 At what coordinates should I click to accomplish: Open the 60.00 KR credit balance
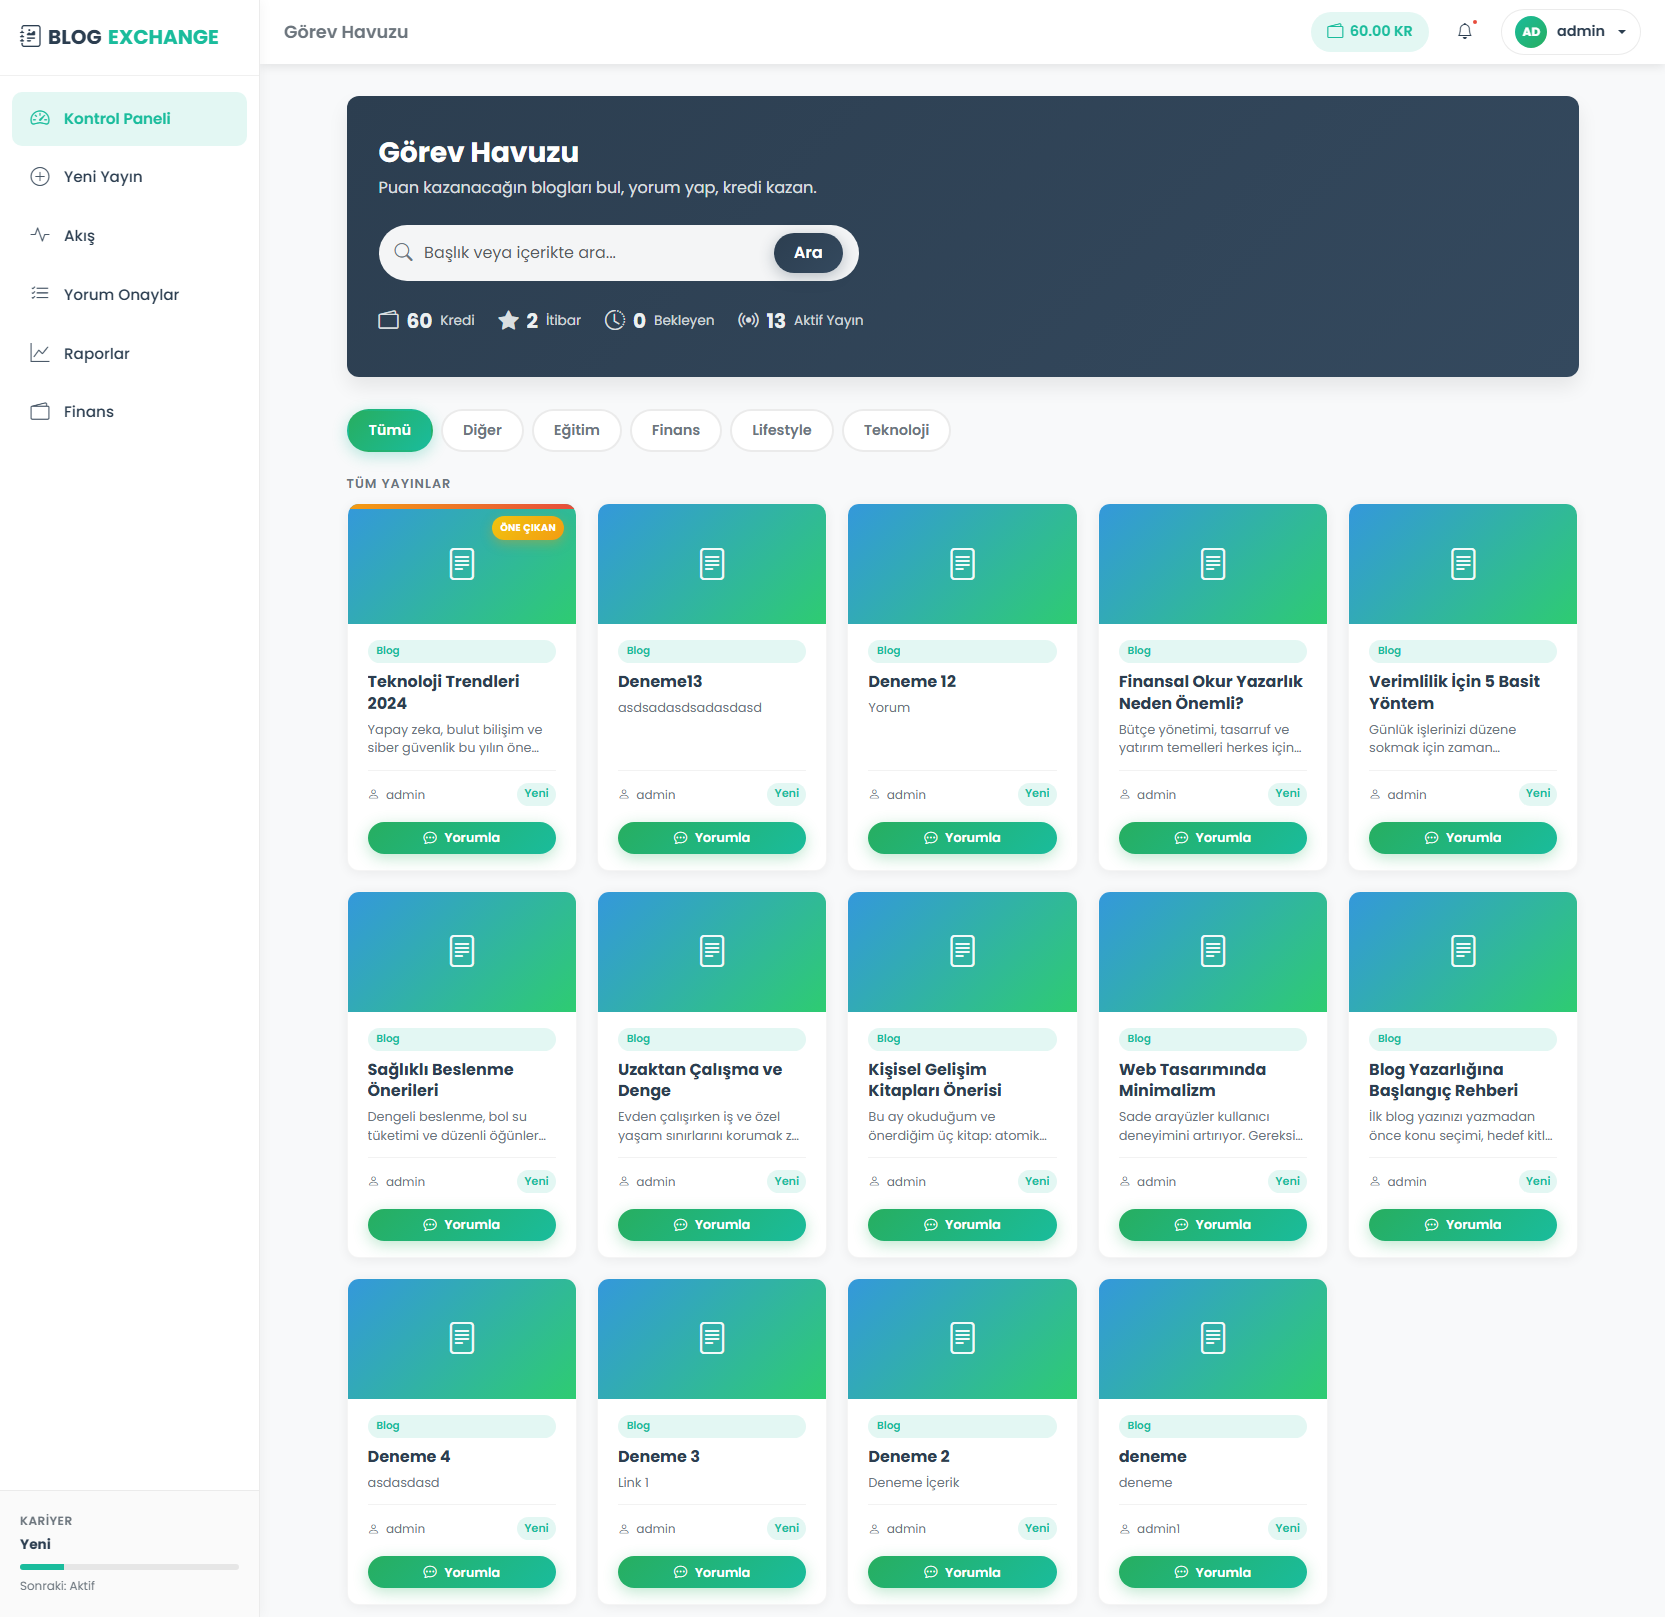click(1369, 32)
